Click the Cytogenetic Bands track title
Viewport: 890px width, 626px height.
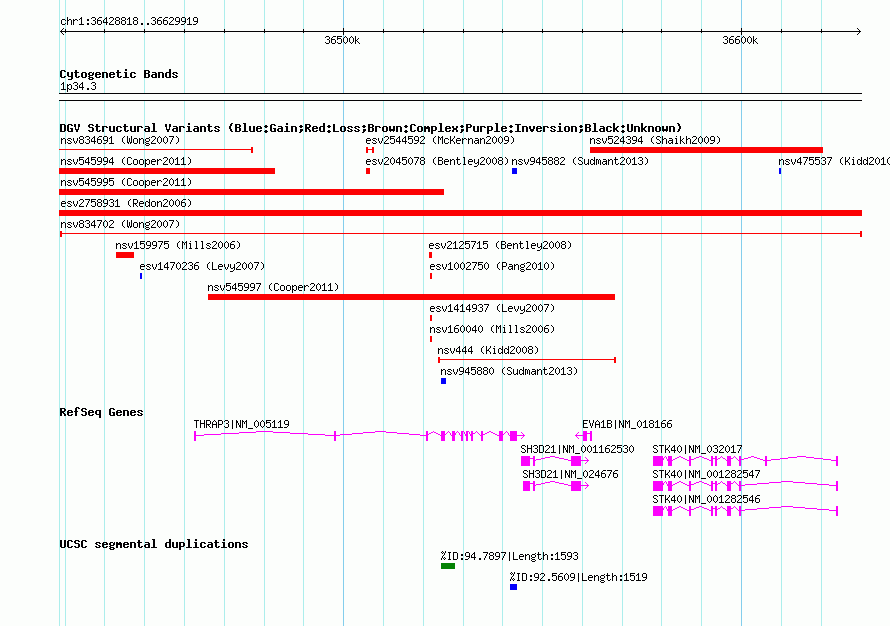[x=119, y=74]
